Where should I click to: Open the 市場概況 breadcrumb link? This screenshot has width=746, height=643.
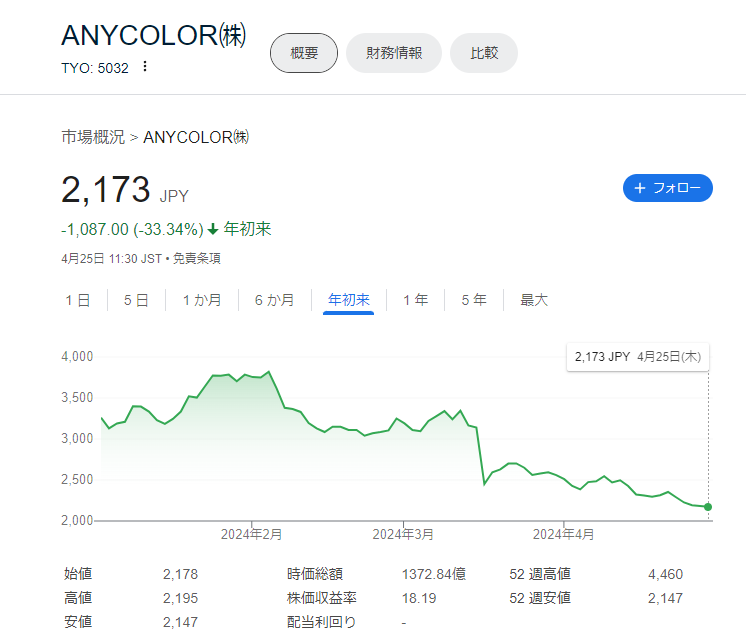pyautogui.click(x=93, y=137)
